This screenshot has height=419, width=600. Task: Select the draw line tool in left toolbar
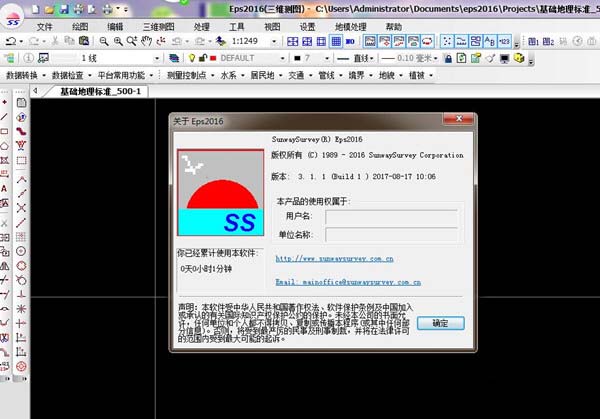pos(4,117)
